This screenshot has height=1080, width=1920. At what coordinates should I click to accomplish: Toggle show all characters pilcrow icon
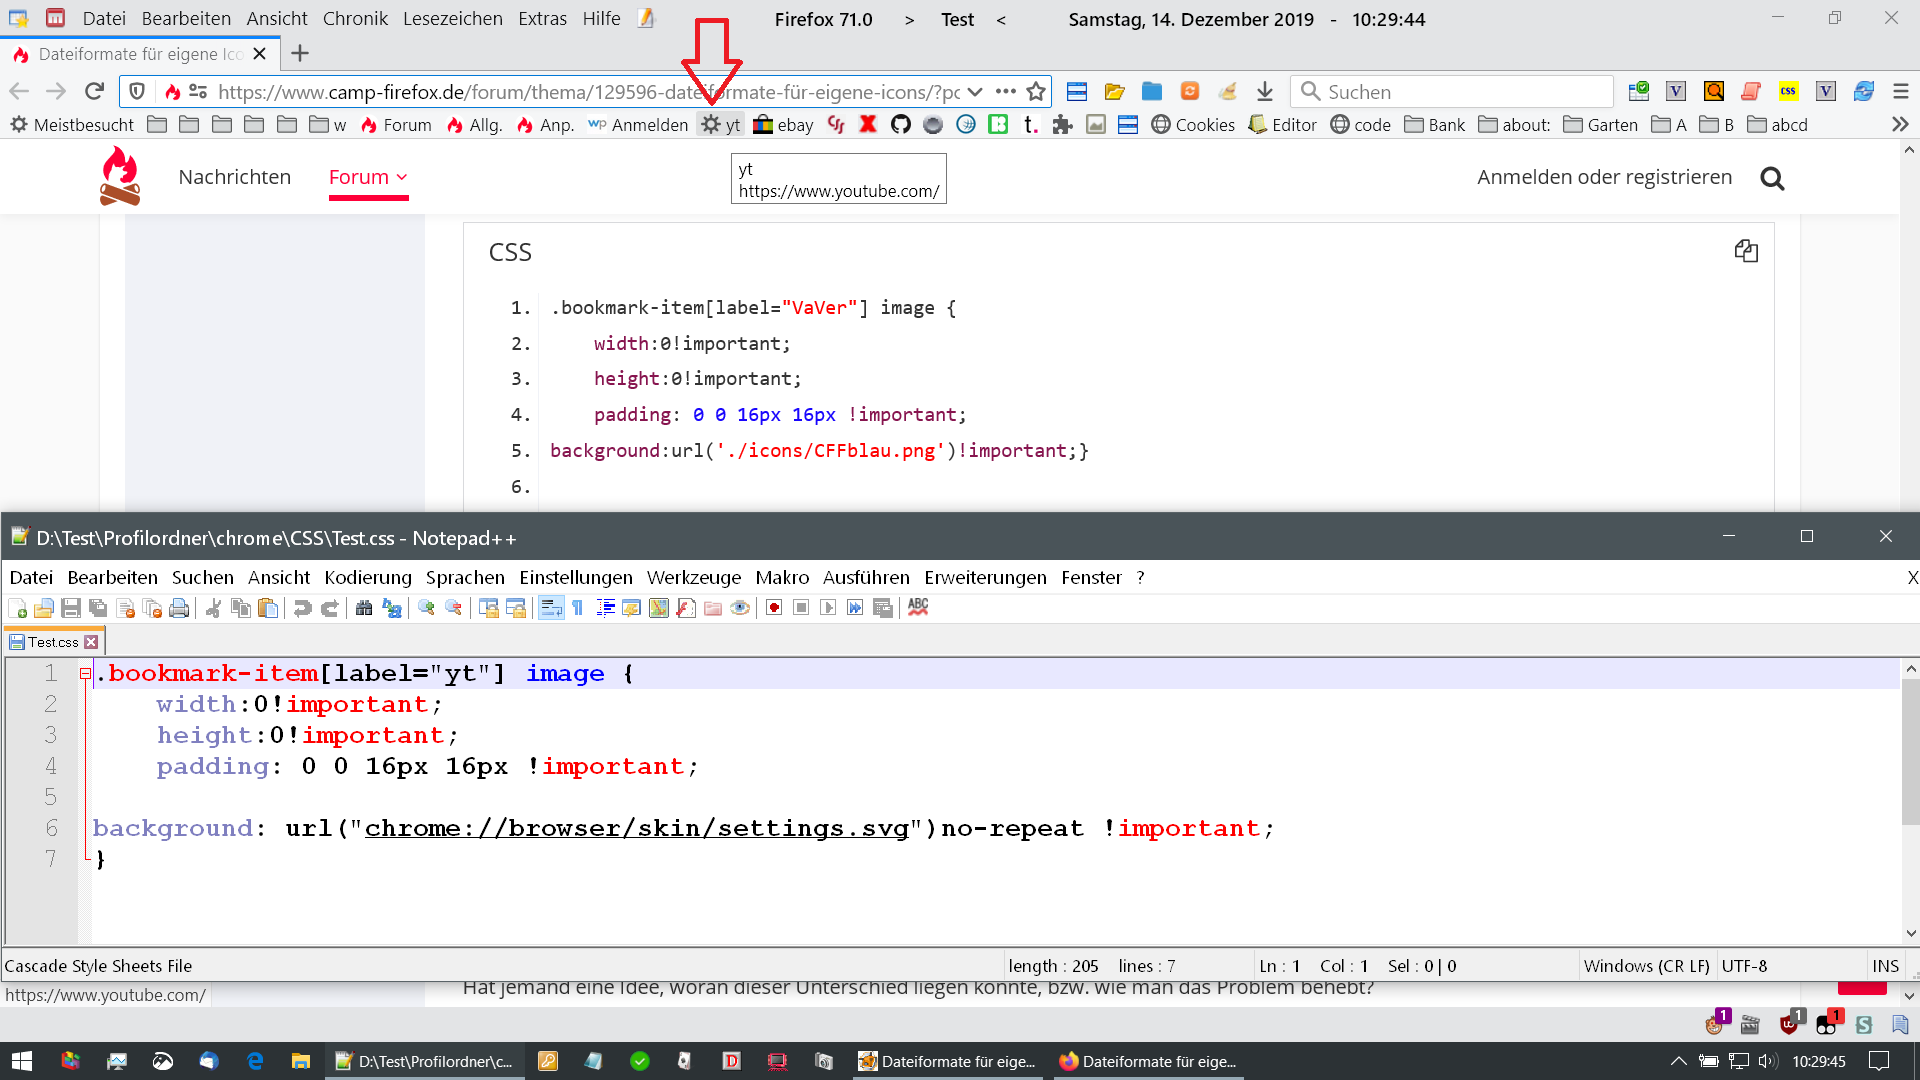pos(578,608)
